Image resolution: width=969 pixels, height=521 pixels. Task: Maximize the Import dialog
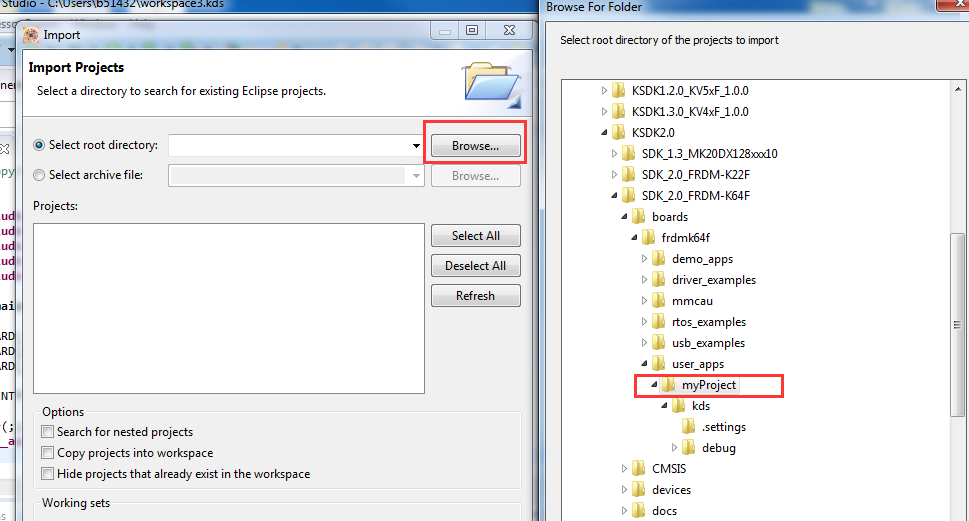point(472,30)
